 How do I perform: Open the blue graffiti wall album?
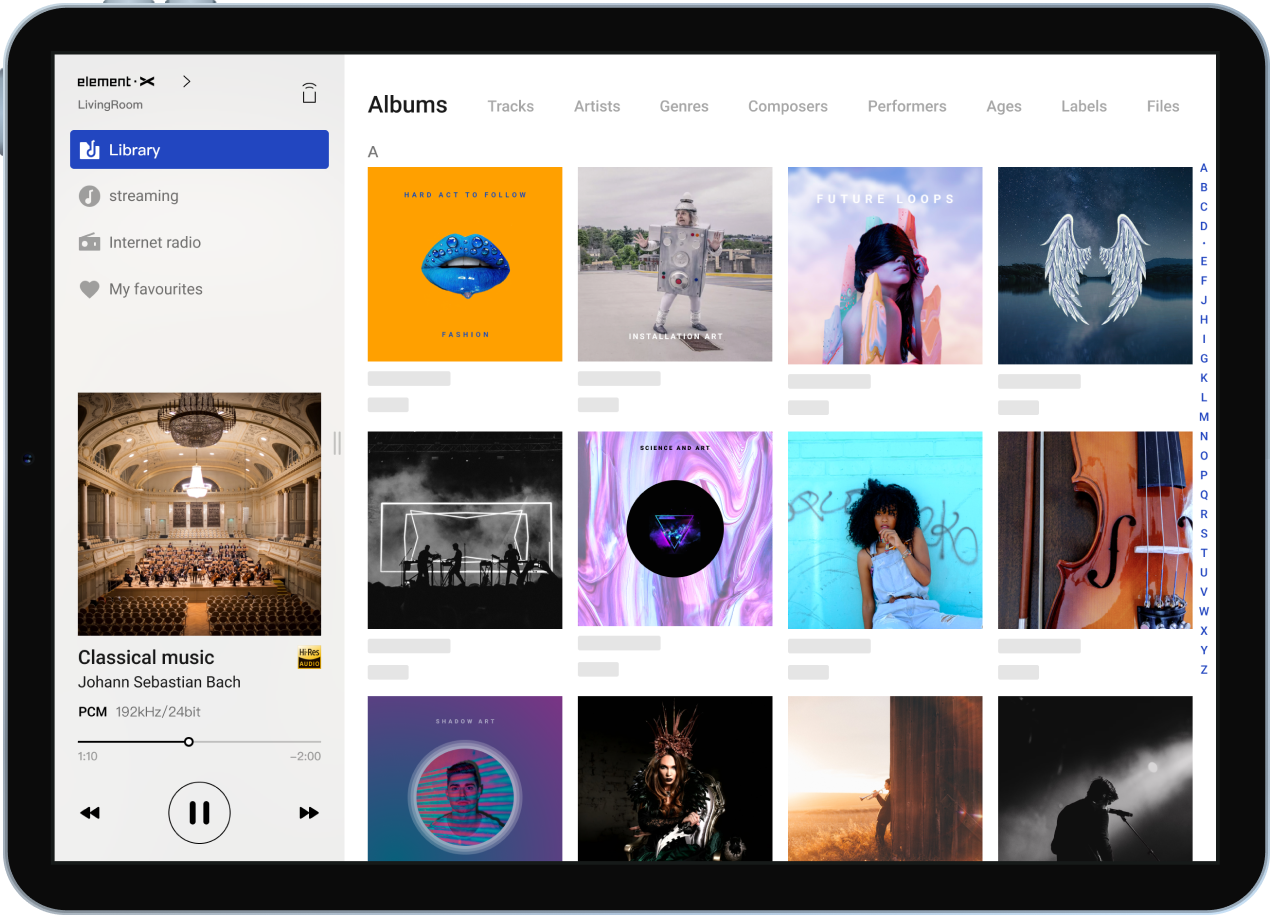pyautogui.click(x=885, y=530)
